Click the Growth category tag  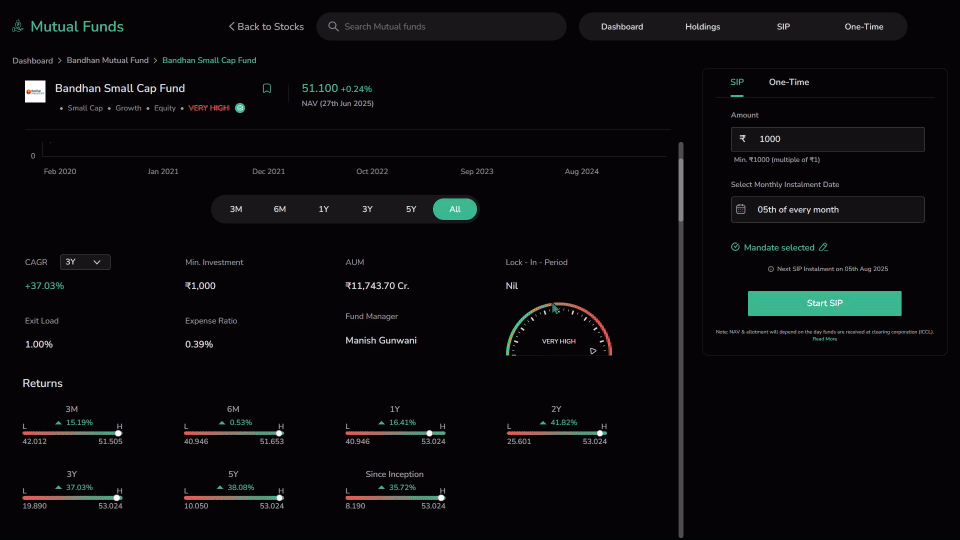coord(128,108)
